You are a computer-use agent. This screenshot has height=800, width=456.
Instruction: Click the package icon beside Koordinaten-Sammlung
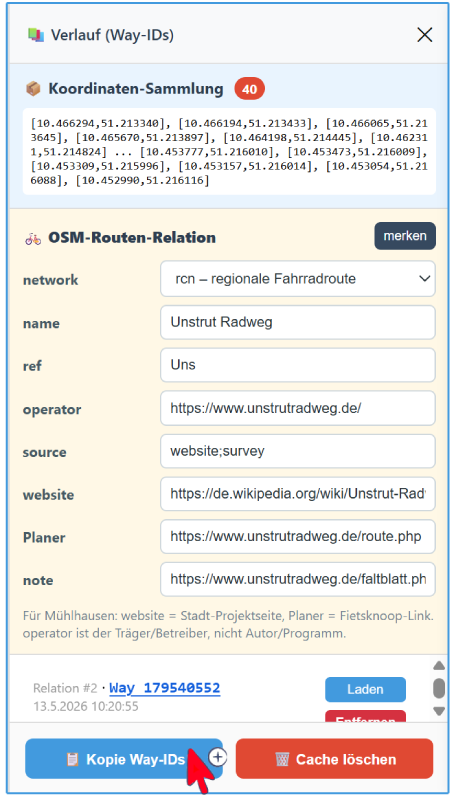[33, 89]
